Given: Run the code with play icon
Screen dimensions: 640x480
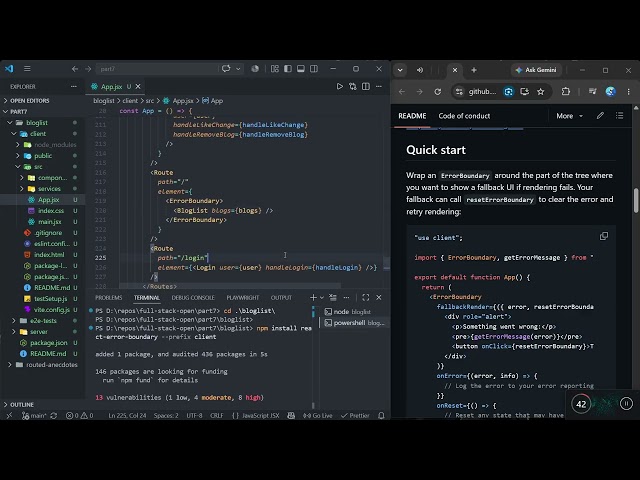Looking at the screenshot, I should (340, 87).
